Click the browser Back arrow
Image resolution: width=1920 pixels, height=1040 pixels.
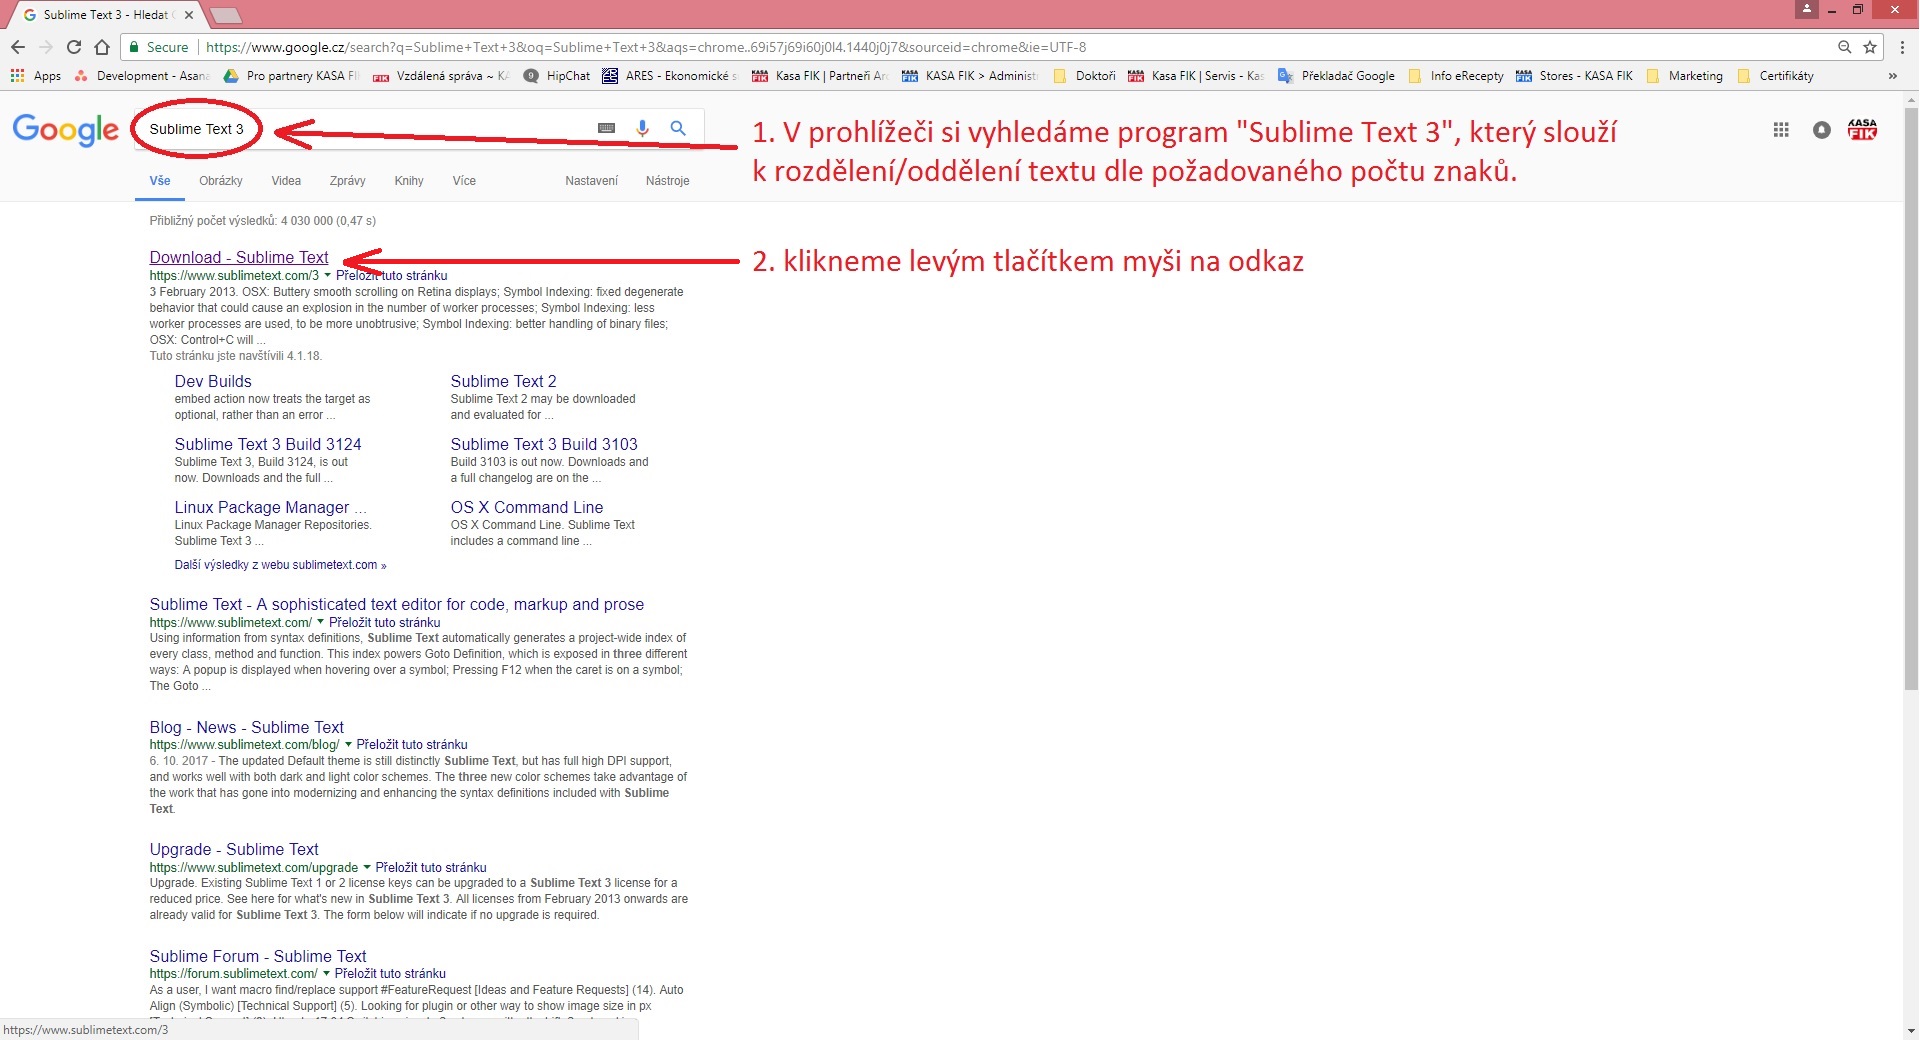tap(18, 47)
